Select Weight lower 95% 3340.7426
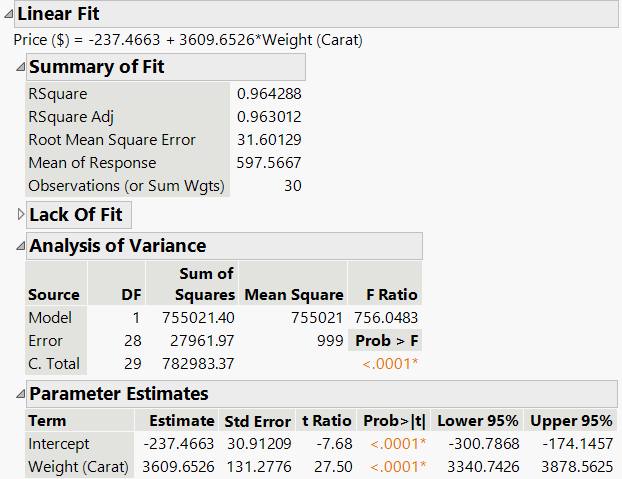 tap(483, 467)
